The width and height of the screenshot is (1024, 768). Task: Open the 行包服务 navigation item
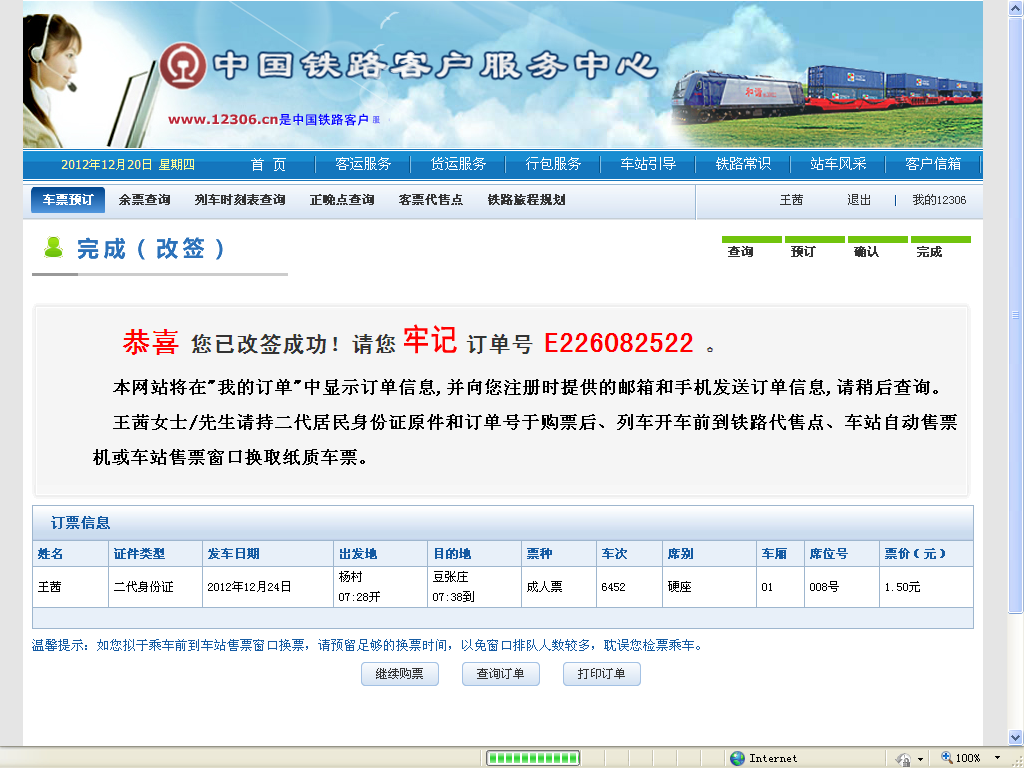553,164
